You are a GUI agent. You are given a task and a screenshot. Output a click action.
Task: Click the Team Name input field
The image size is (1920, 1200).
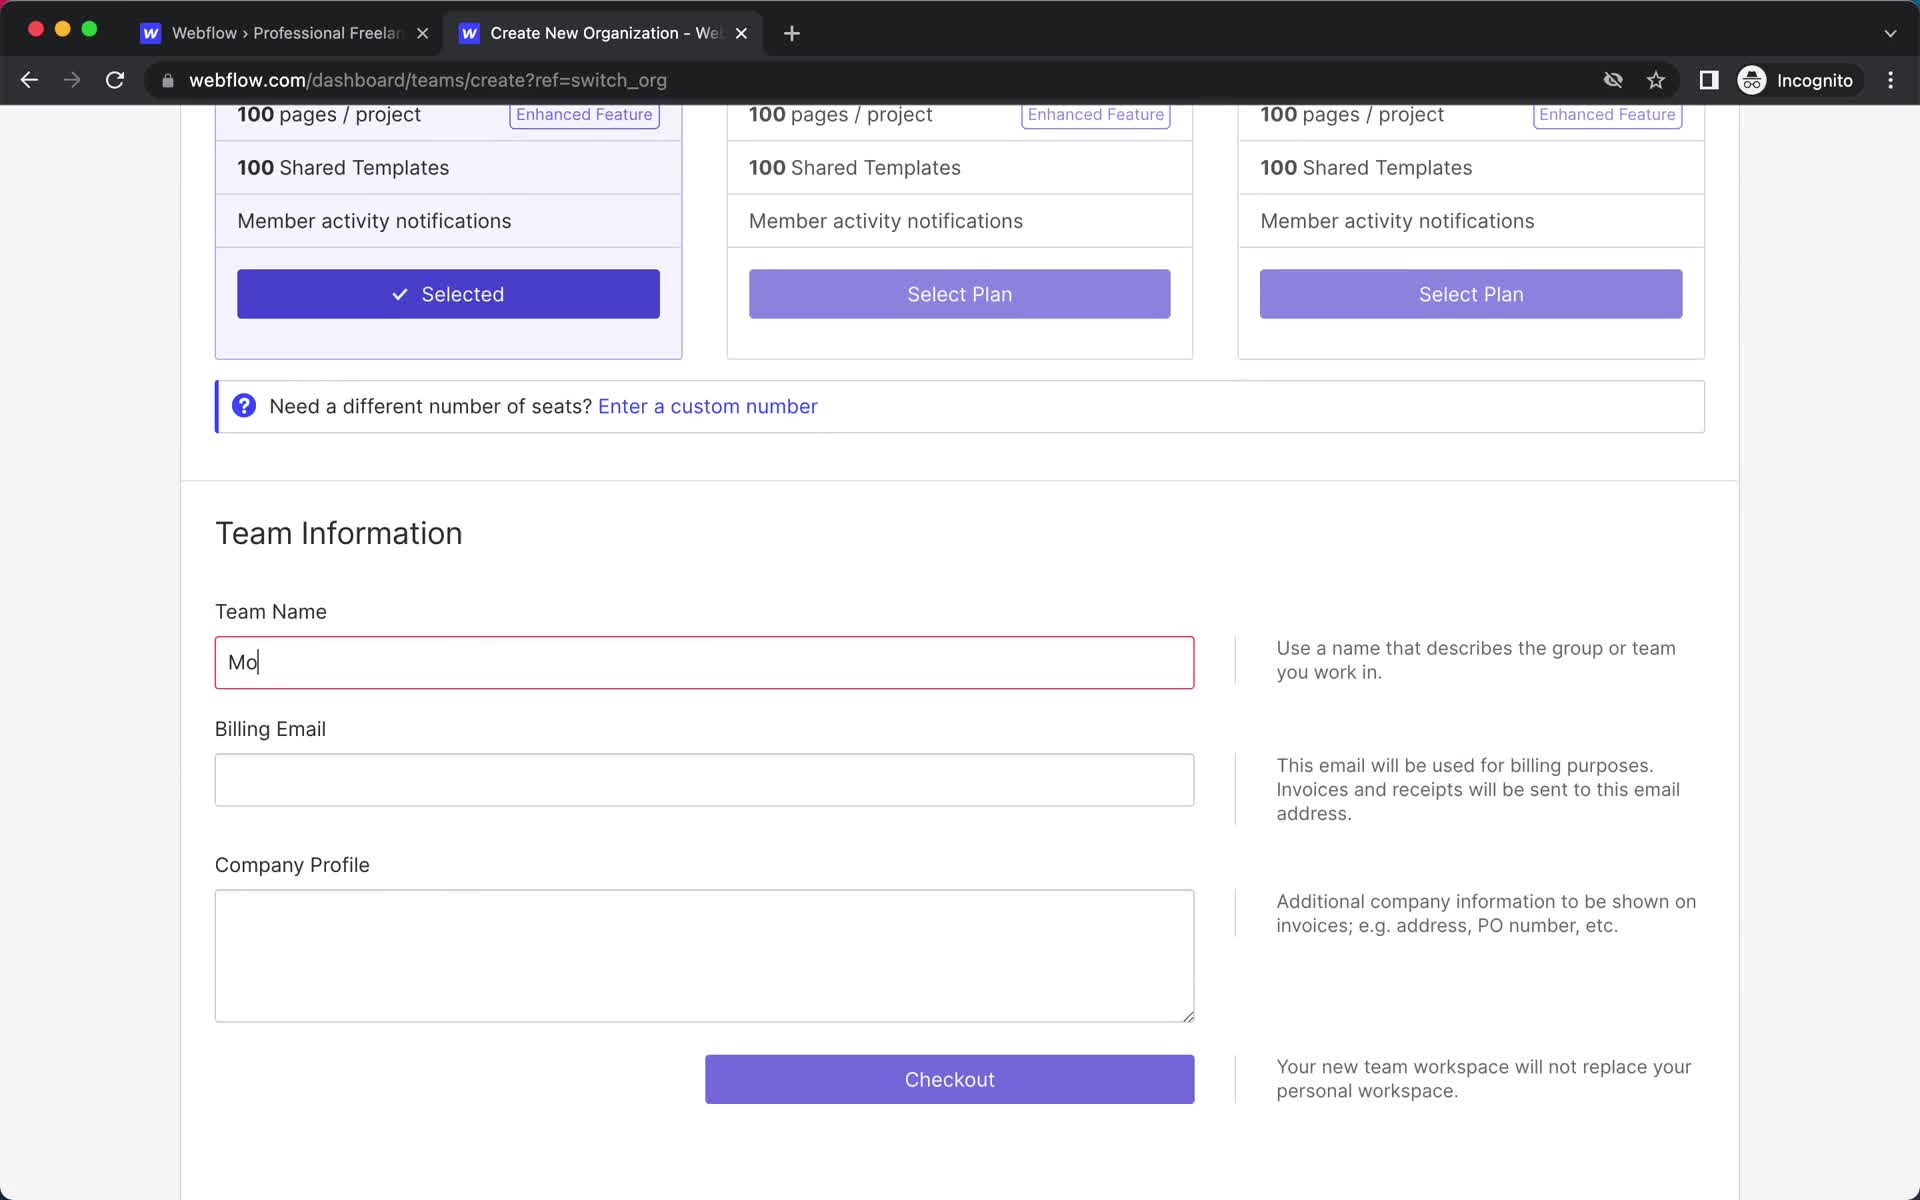click(704, 661)
